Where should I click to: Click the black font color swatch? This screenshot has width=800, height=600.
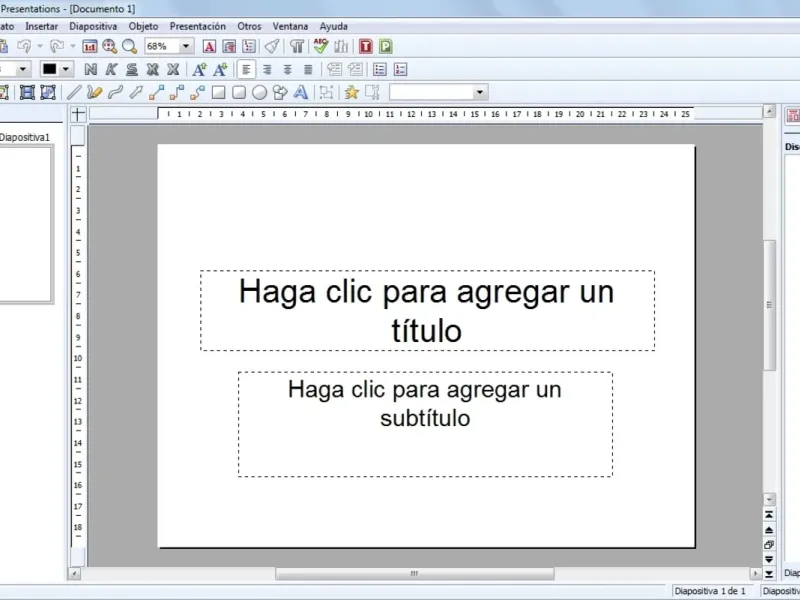(x=49, y=69)
